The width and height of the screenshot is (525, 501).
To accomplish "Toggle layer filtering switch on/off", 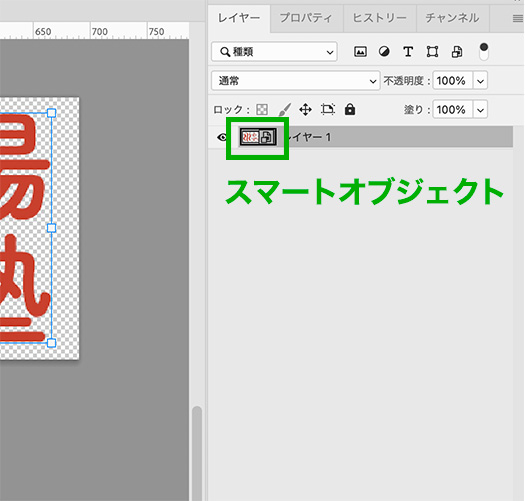I will 484,52.
